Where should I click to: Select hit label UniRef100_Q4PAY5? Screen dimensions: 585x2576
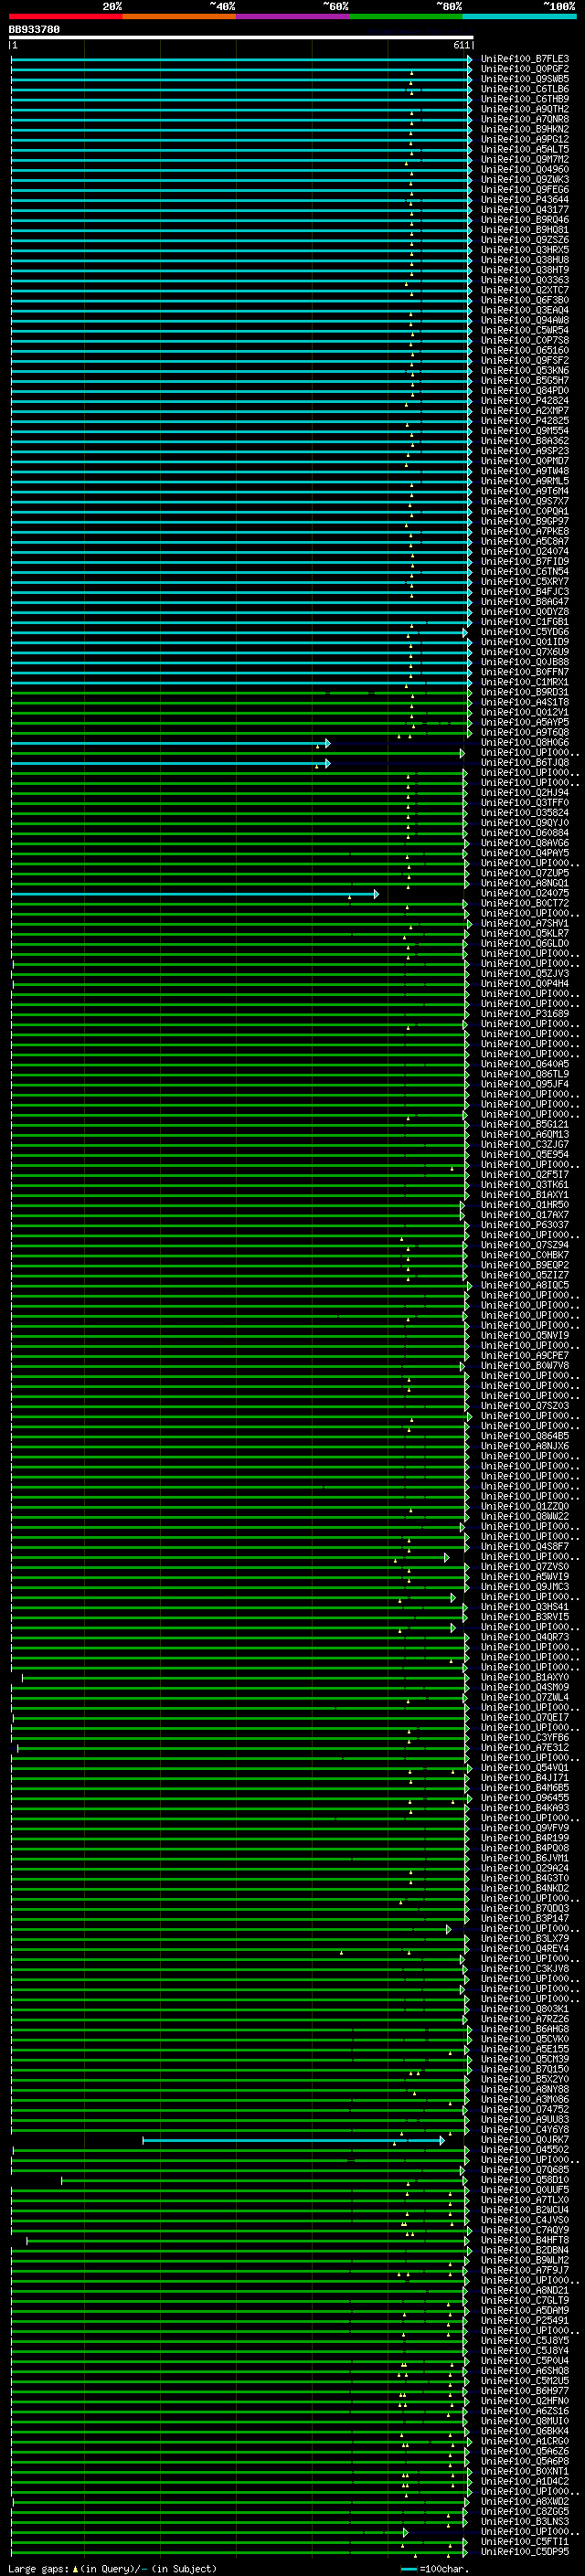tap(525, 853)
